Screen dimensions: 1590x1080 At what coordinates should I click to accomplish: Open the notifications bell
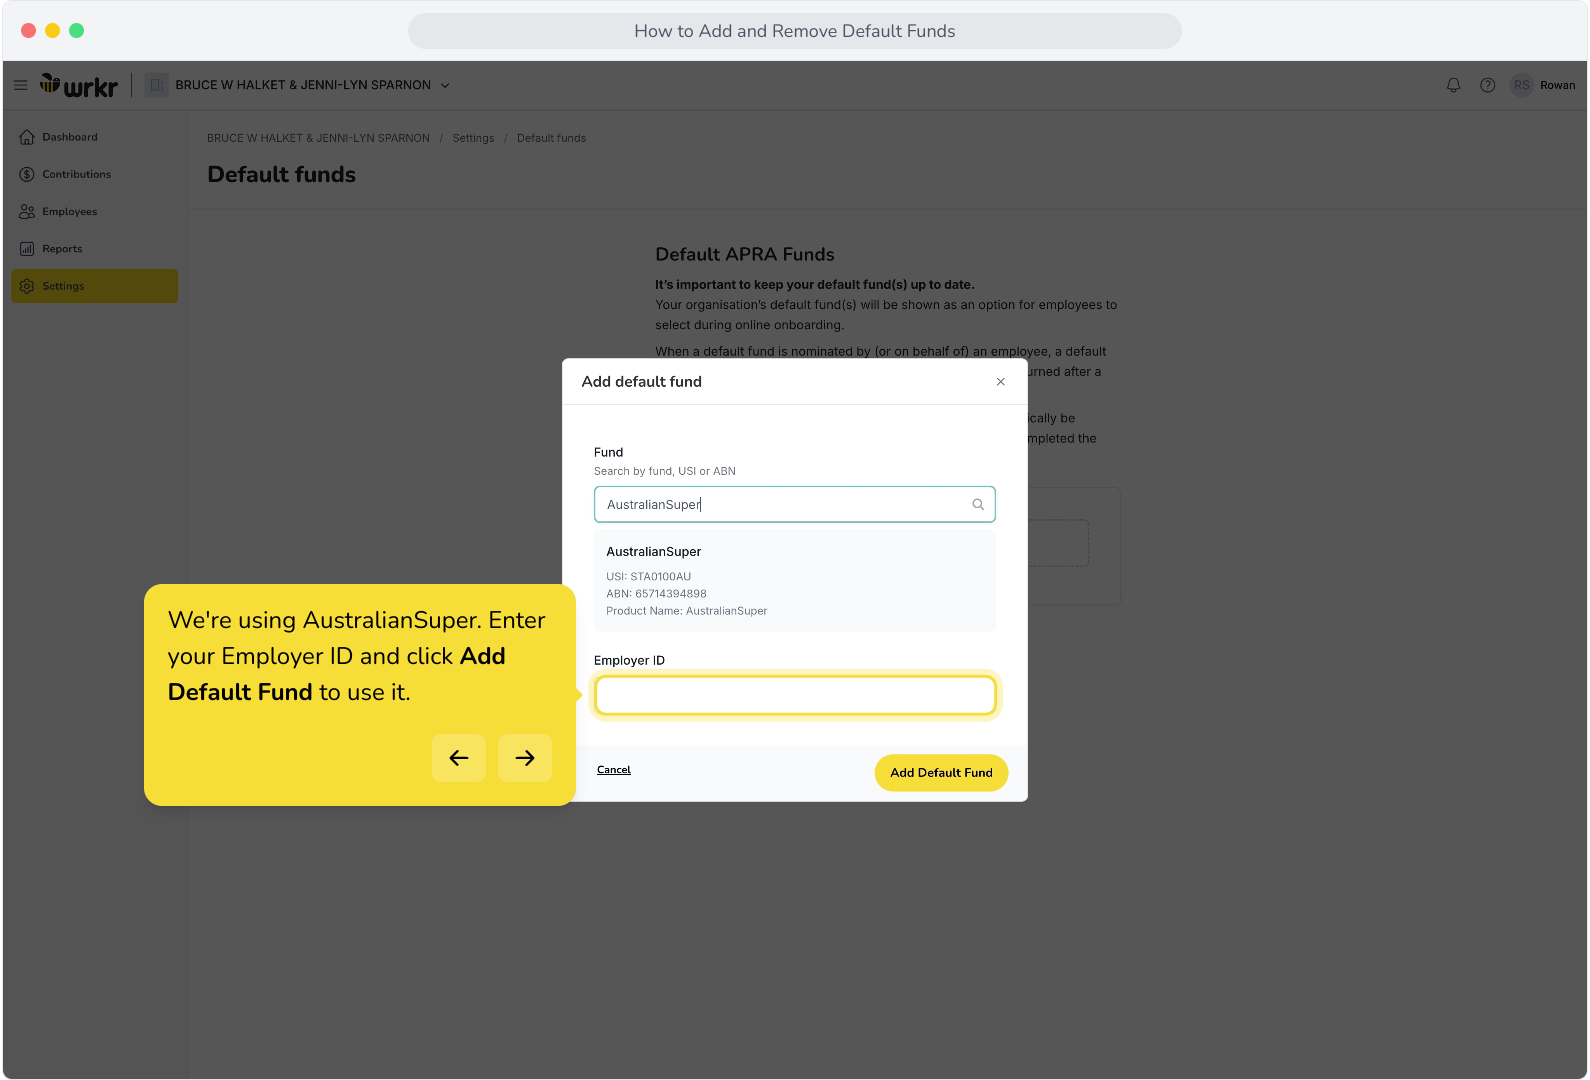pos(1454,85)
